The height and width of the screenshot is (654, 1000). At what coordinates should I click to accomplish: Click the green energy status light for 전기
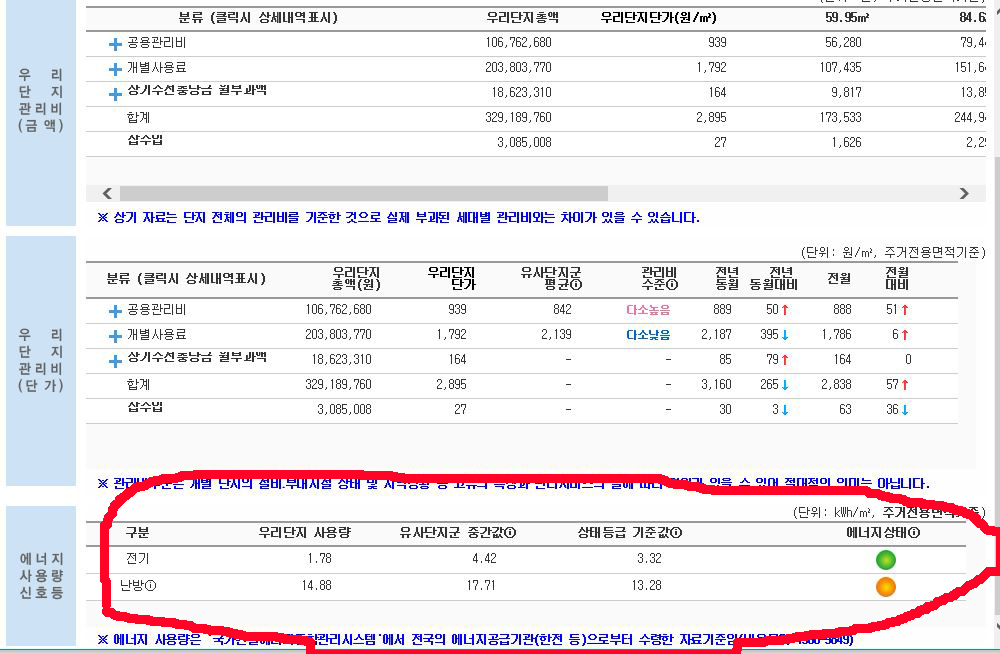tap(885, 560)
